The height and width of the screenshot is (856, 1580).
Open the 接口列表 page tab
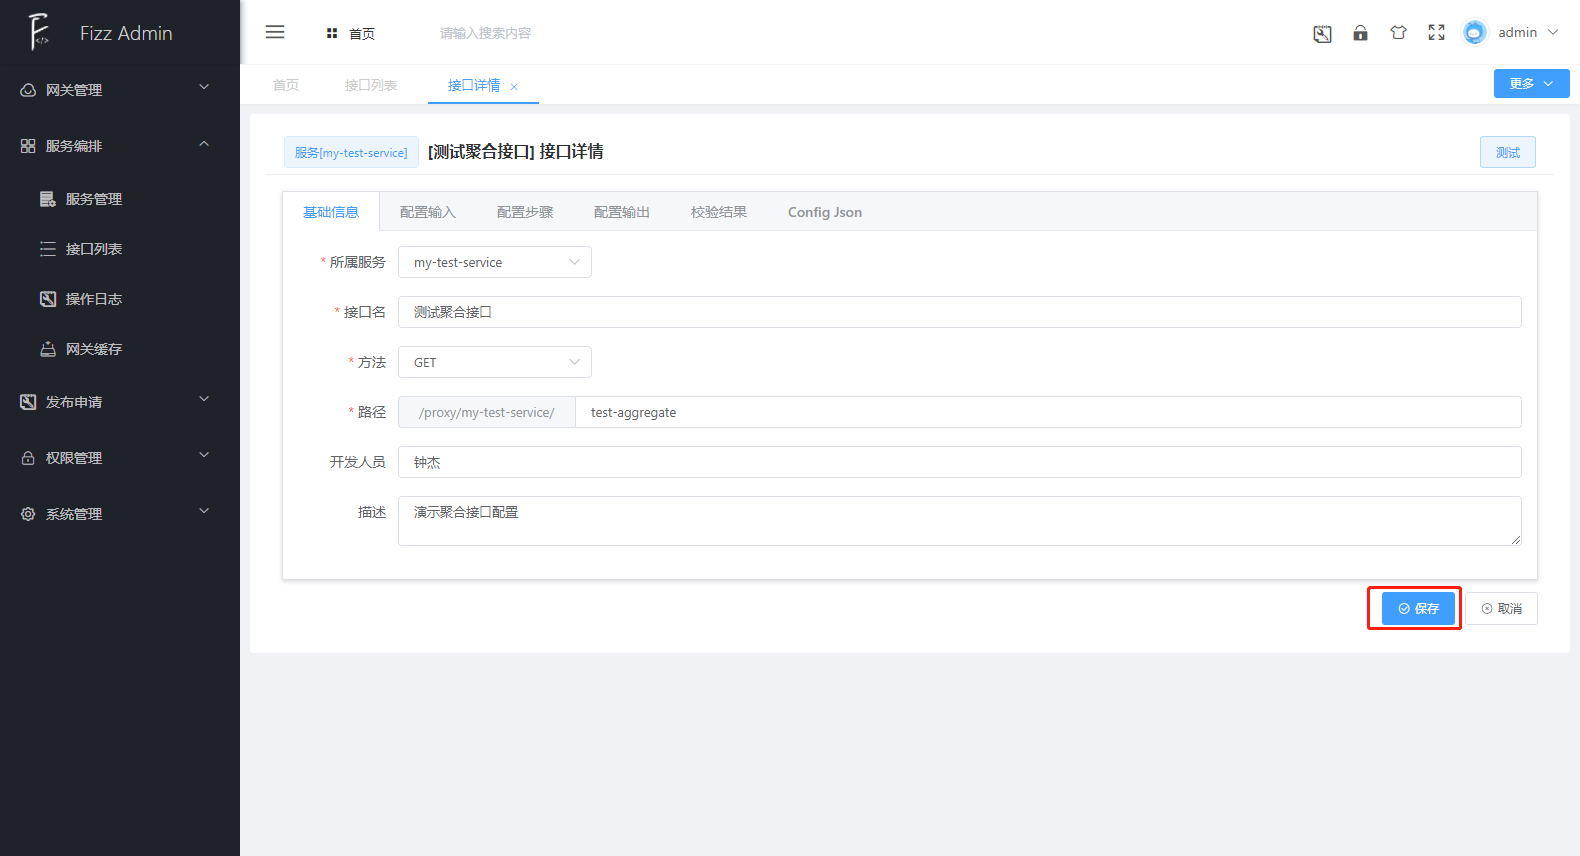pos(371,85)
